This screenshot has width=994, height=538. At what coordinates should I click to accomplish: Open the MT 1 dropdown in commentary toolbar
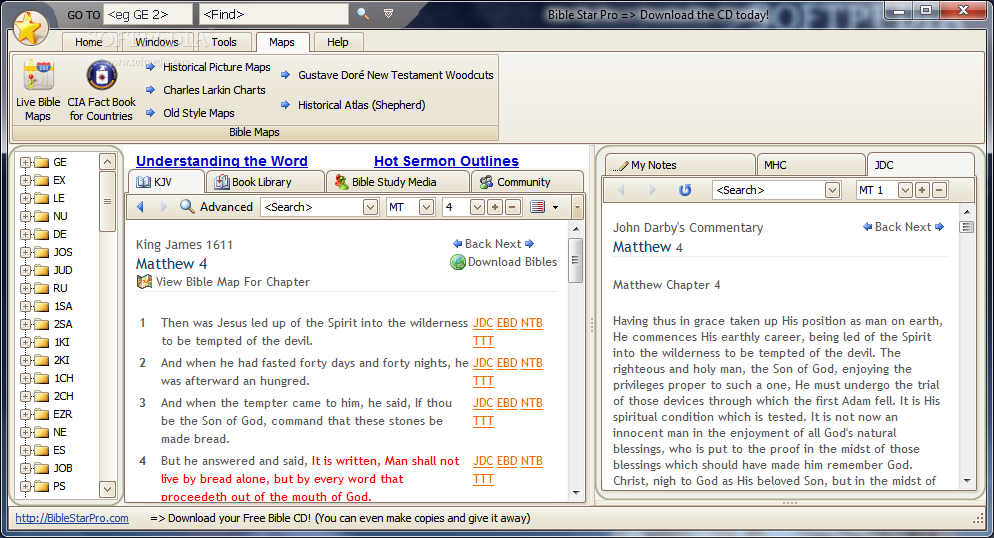coord(905,189)
